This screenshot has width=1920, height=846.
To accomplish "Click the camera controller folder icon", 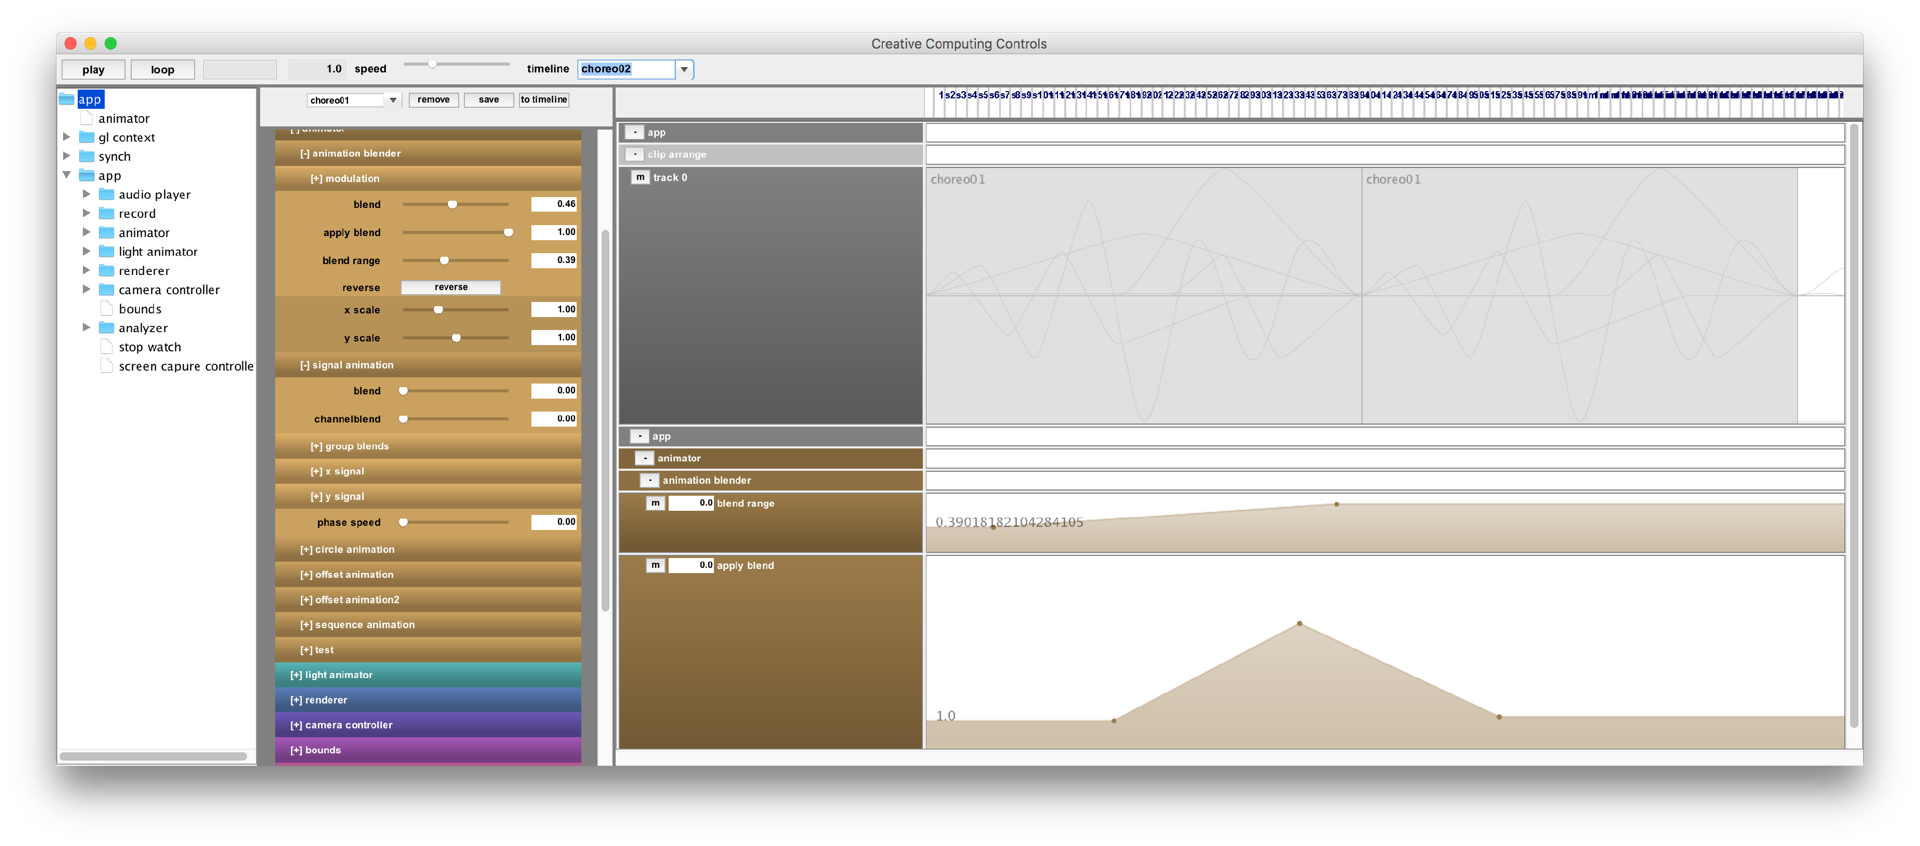I will pos(107,290).
